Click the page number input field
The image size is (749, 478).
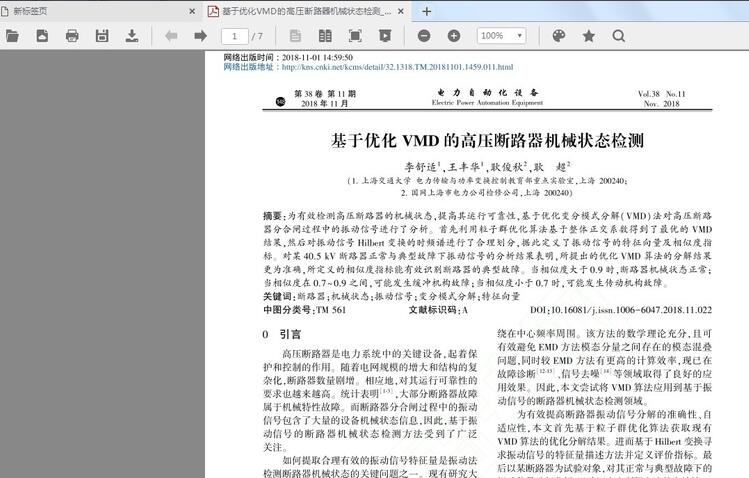(x=234, y=36)
